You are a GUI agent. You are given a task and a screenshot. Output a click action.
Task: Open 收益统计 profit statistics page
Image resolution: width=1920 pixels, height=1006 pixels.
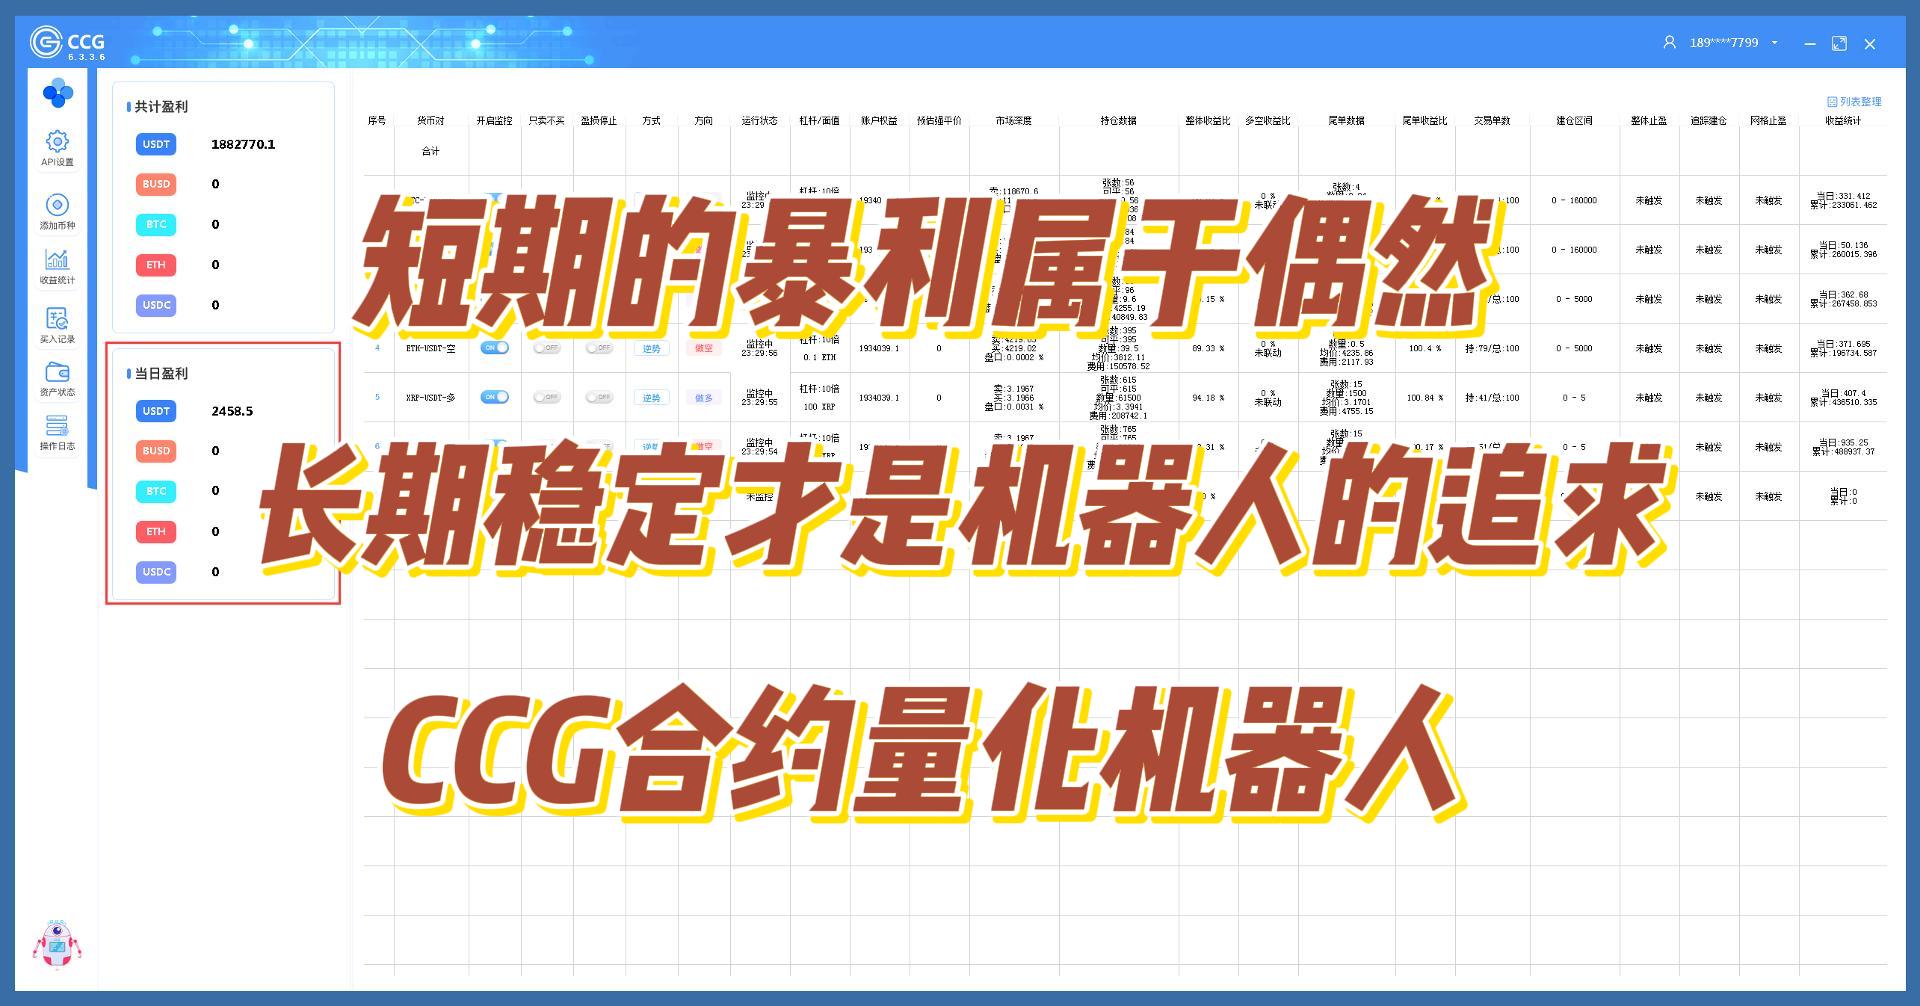[57, 266]
